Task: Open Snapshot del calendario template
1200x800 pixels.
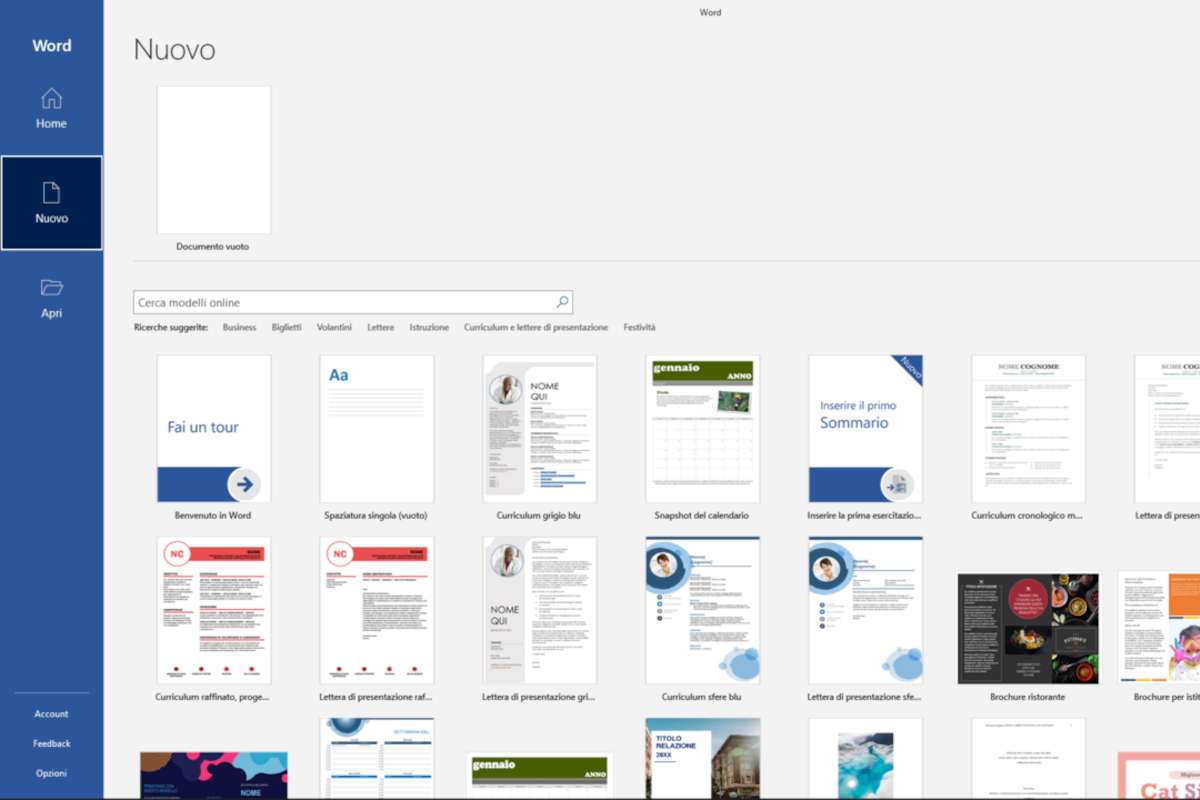Action: 703,429
